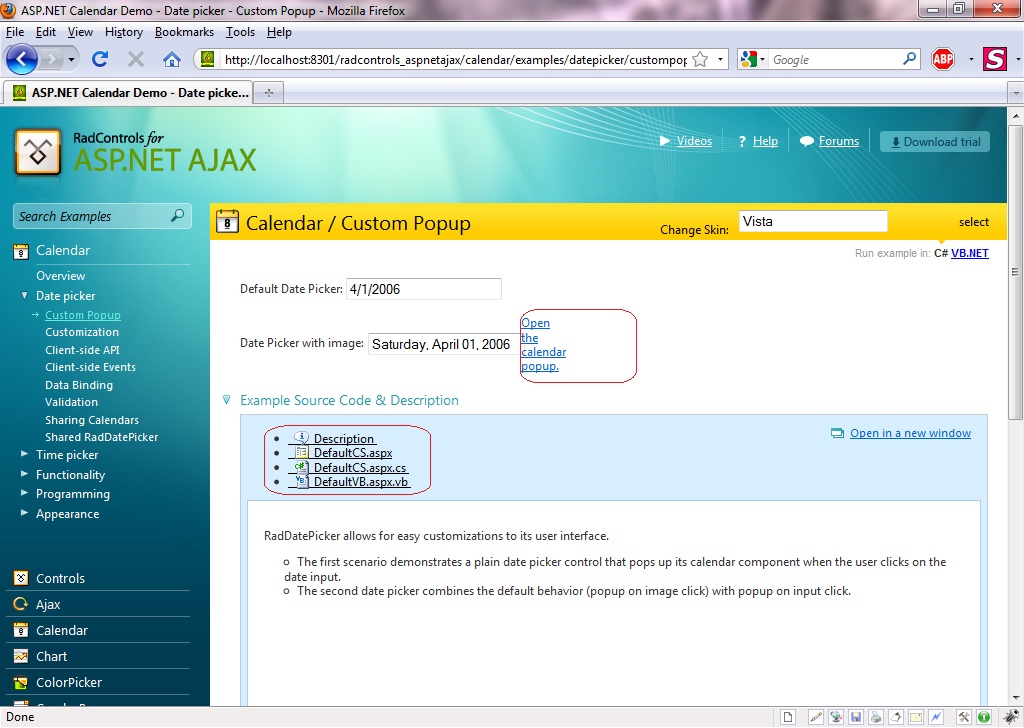Click the Search Examples magnifier icon
The height and width of the screenshot is (728, 1024).
tap(177, 215)
